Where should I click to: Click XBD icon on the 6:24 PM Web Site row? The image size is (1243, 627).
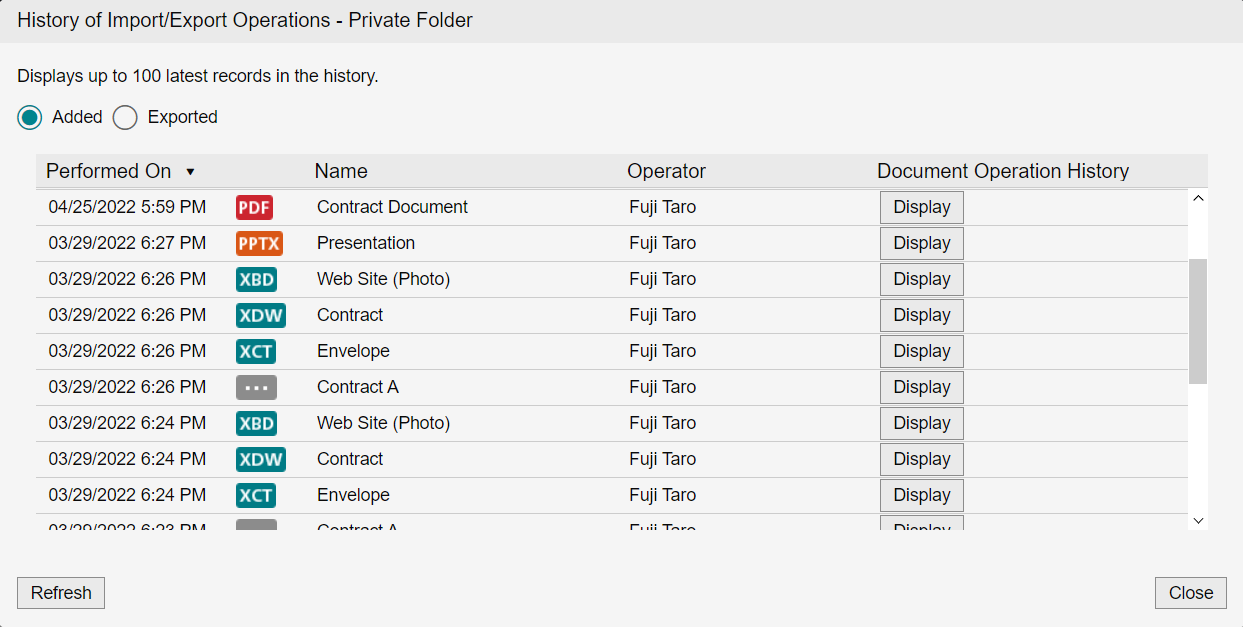[256, 423]
